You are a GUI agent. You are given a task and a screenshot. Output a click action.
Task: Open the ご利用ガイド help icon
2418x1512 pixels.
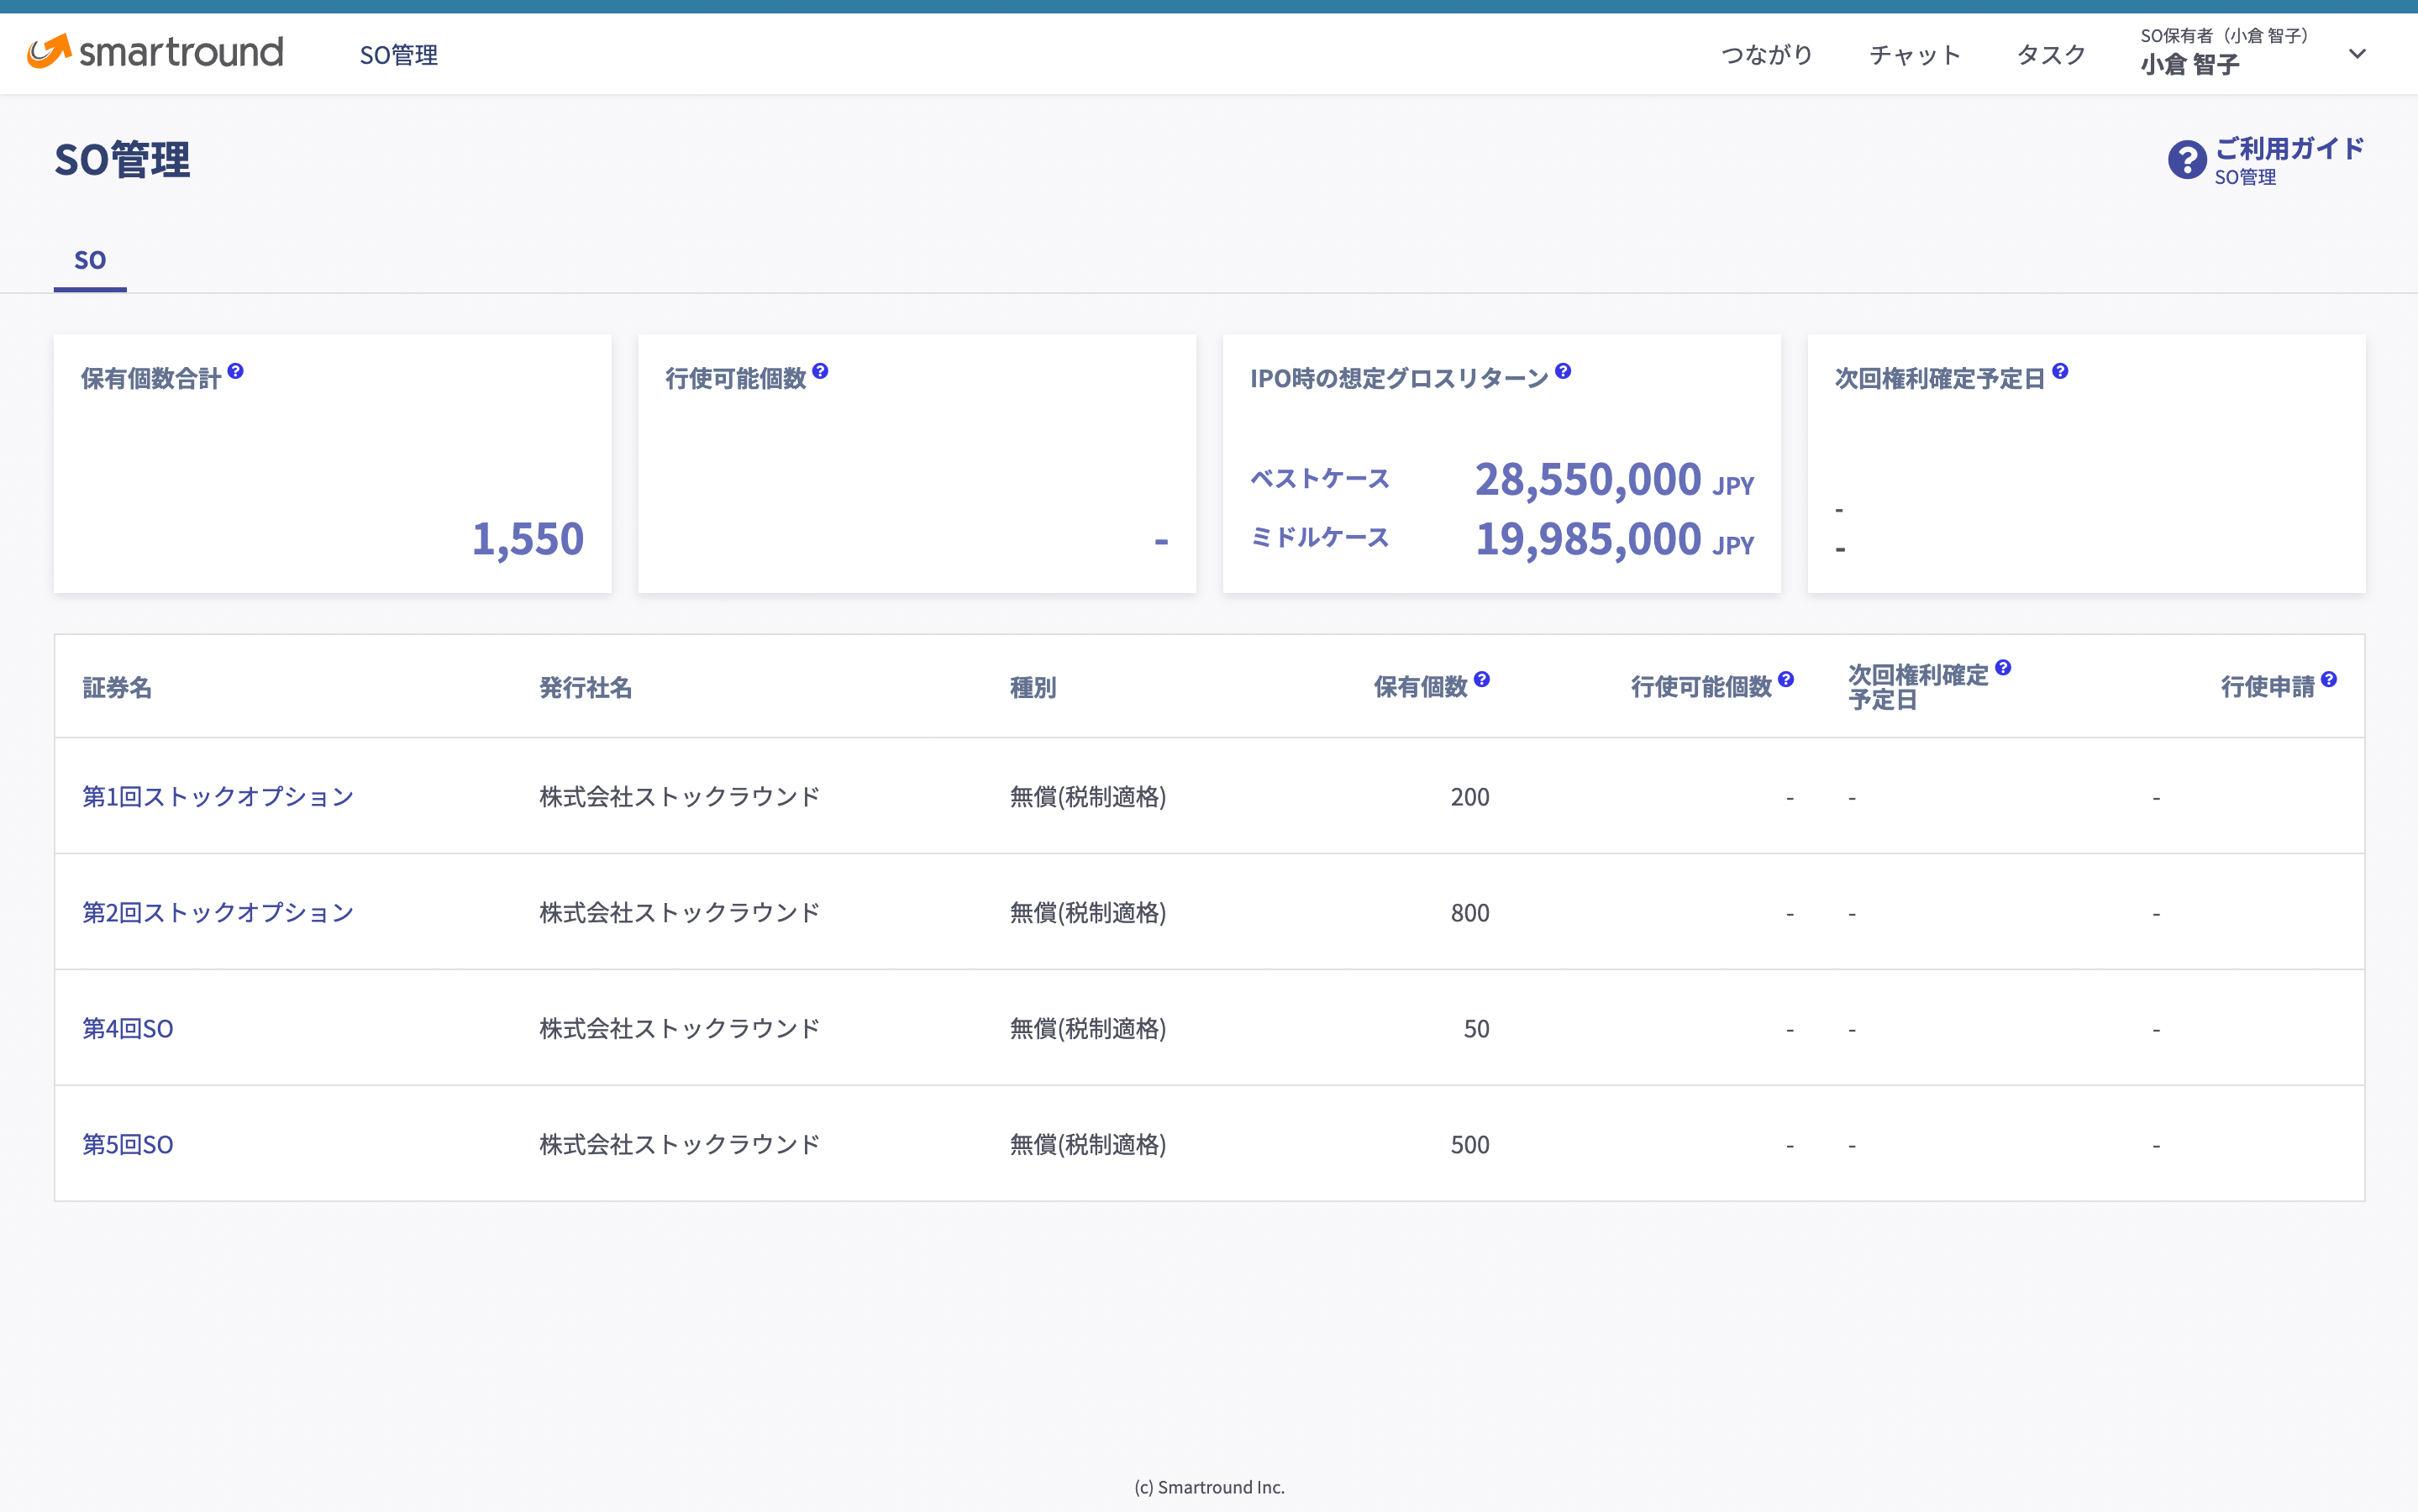point(2188,158)
